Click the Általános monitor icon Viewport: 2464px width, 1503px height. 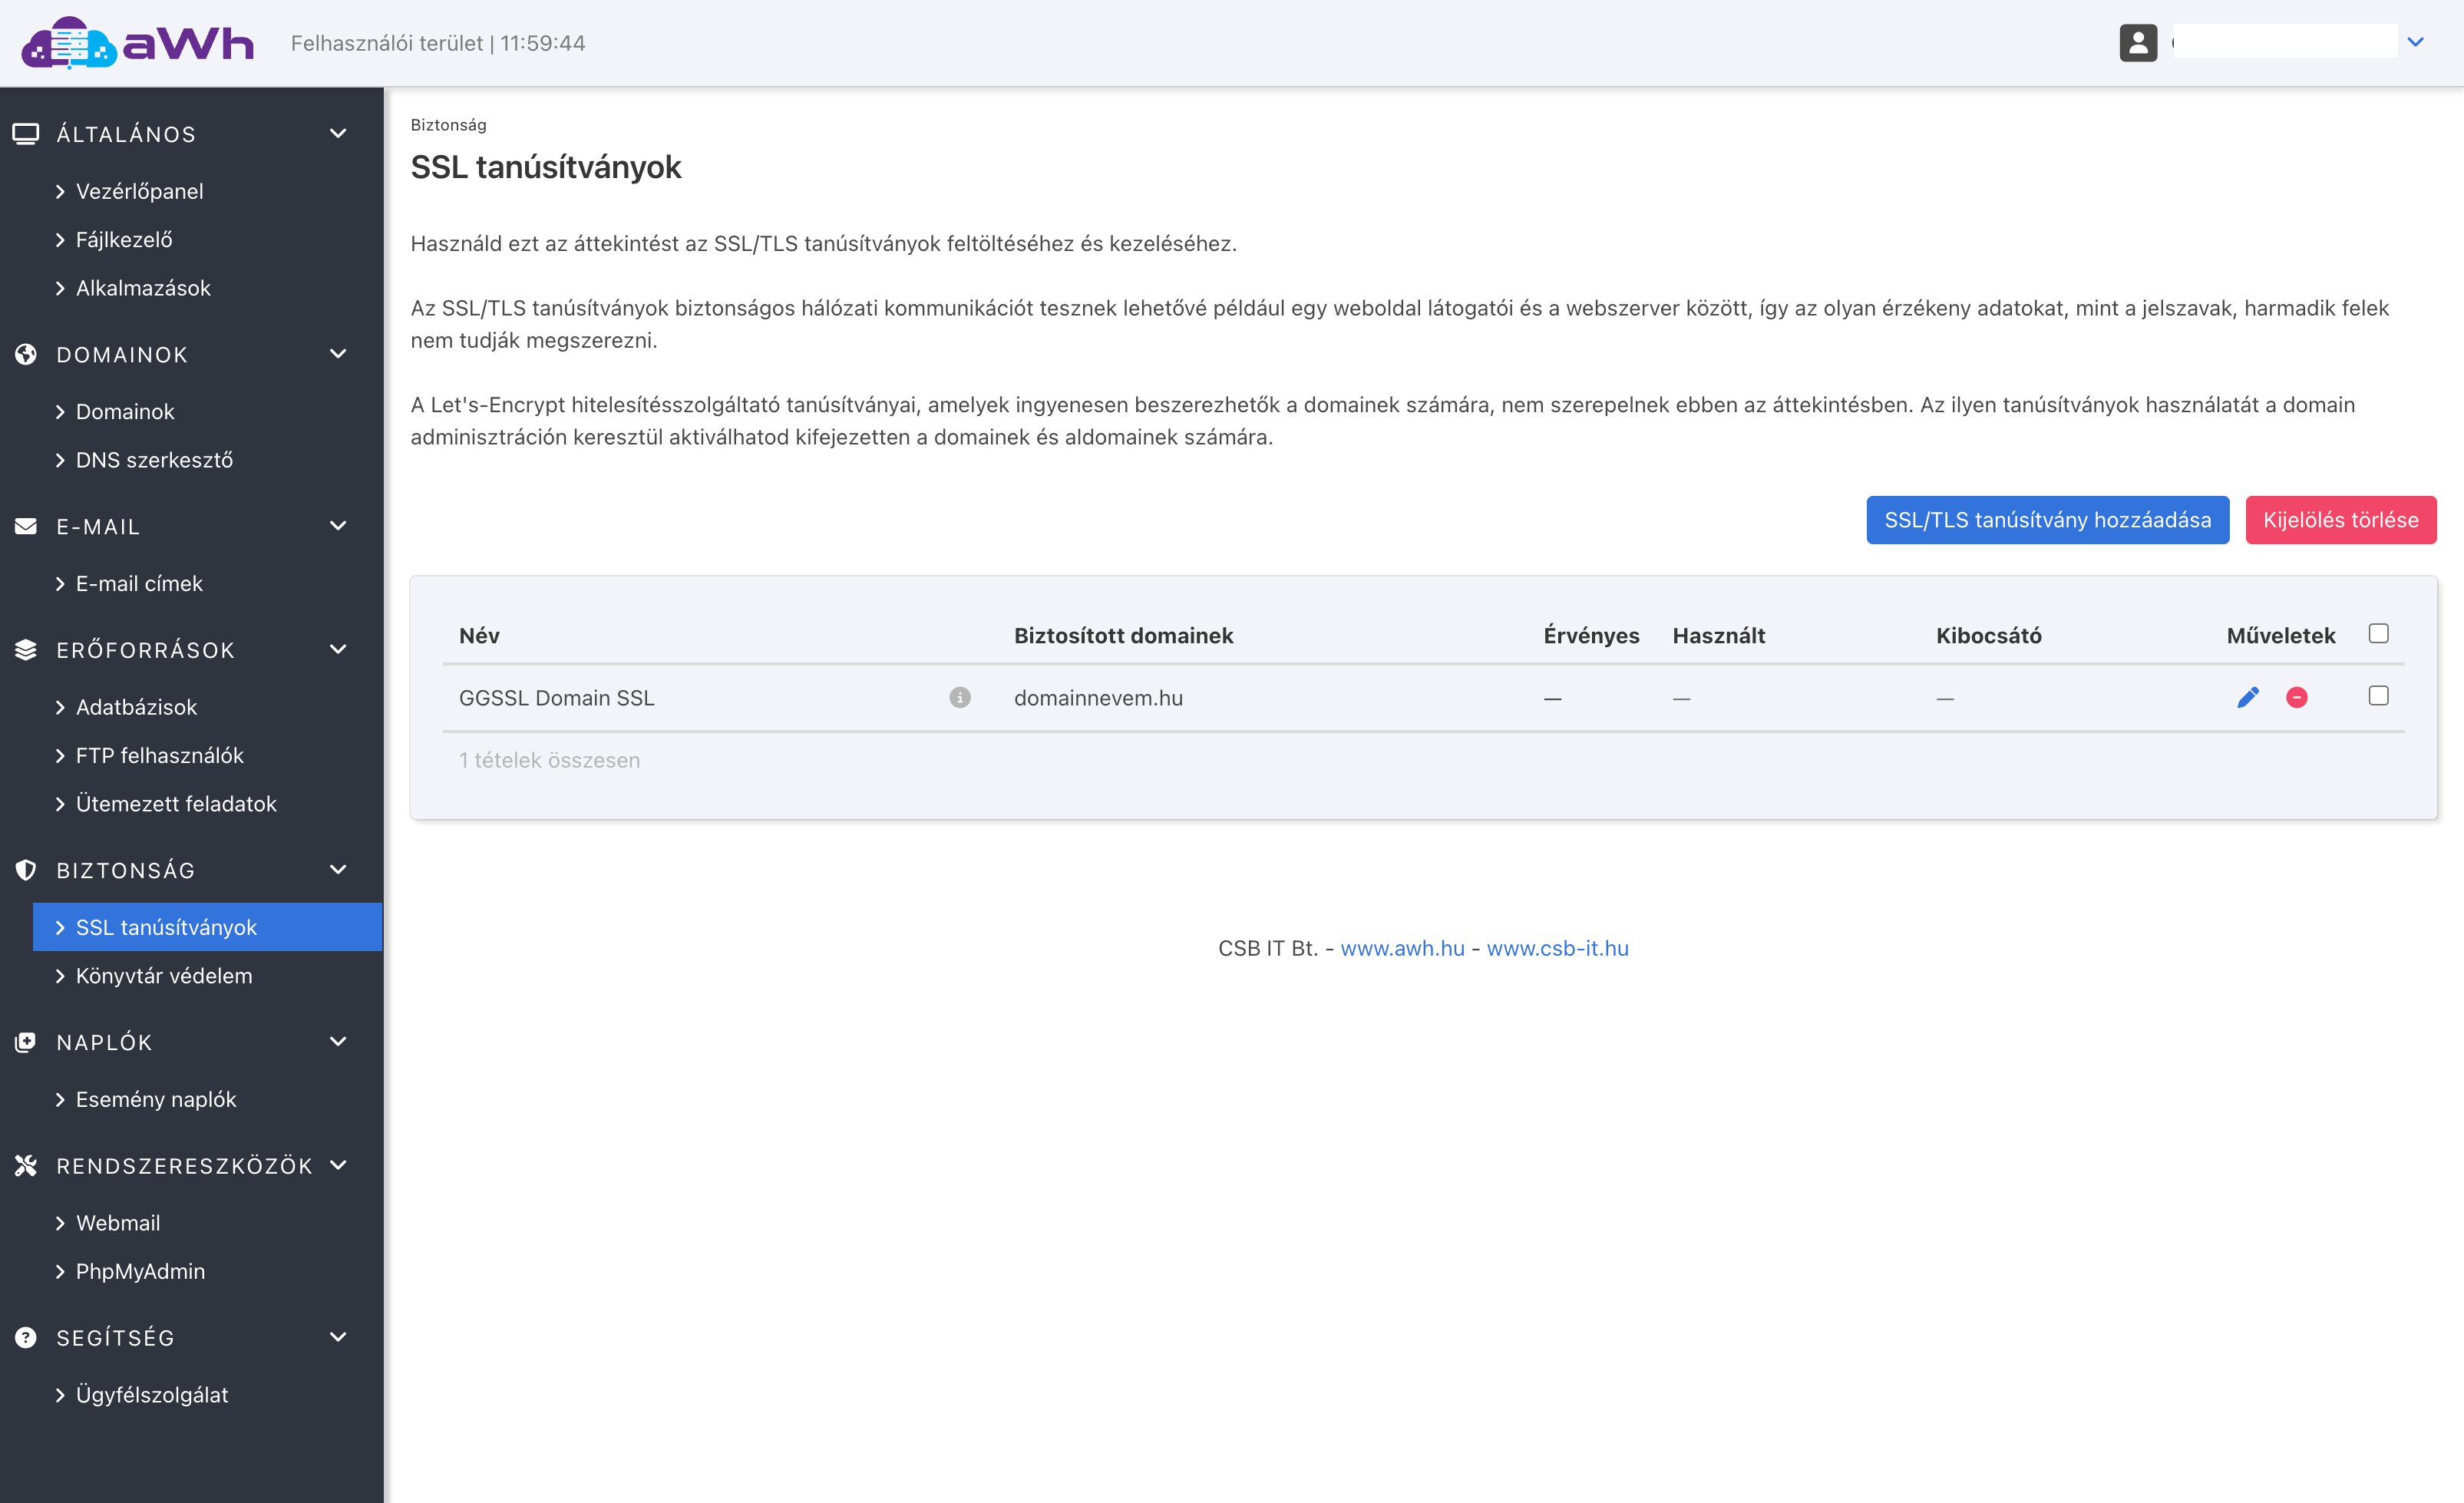pyautogui.click(x=26, y=133)
